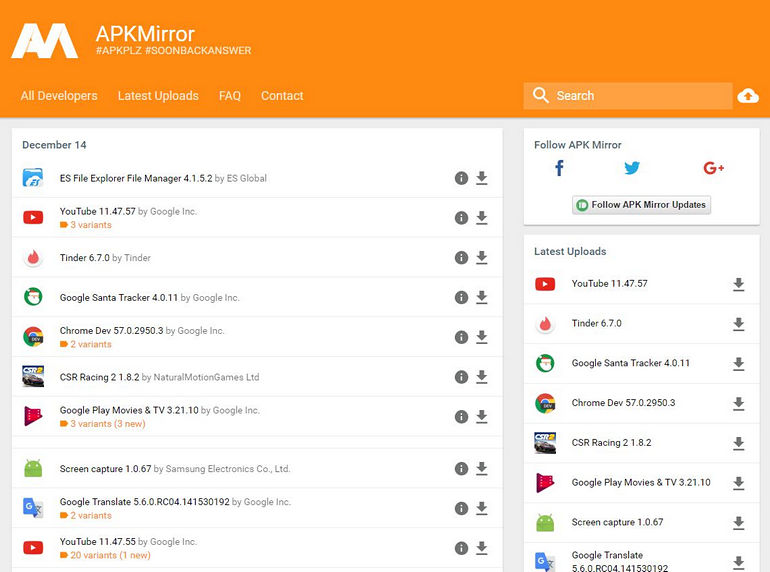
Task: Go to Latest Uploads in navigation bar
Action: [158, 96]
